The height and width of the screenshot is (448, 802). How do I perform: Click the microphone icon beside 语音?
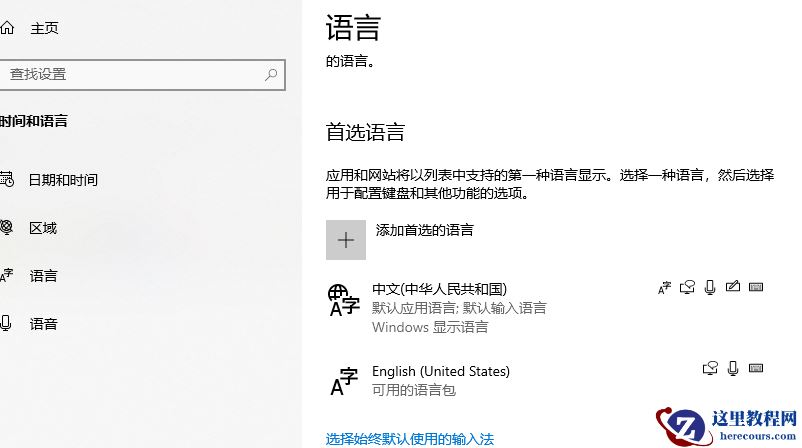[x=6, y=323]
